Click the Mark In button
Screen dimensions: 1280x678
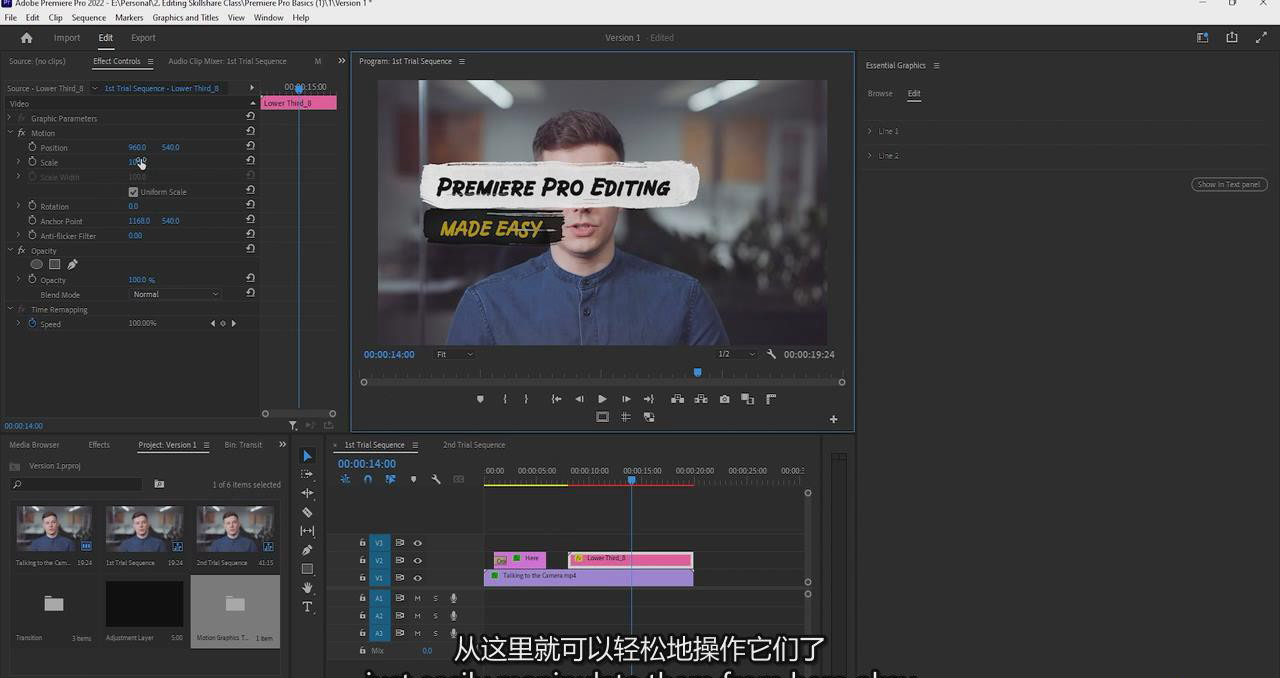click(505, 399)
